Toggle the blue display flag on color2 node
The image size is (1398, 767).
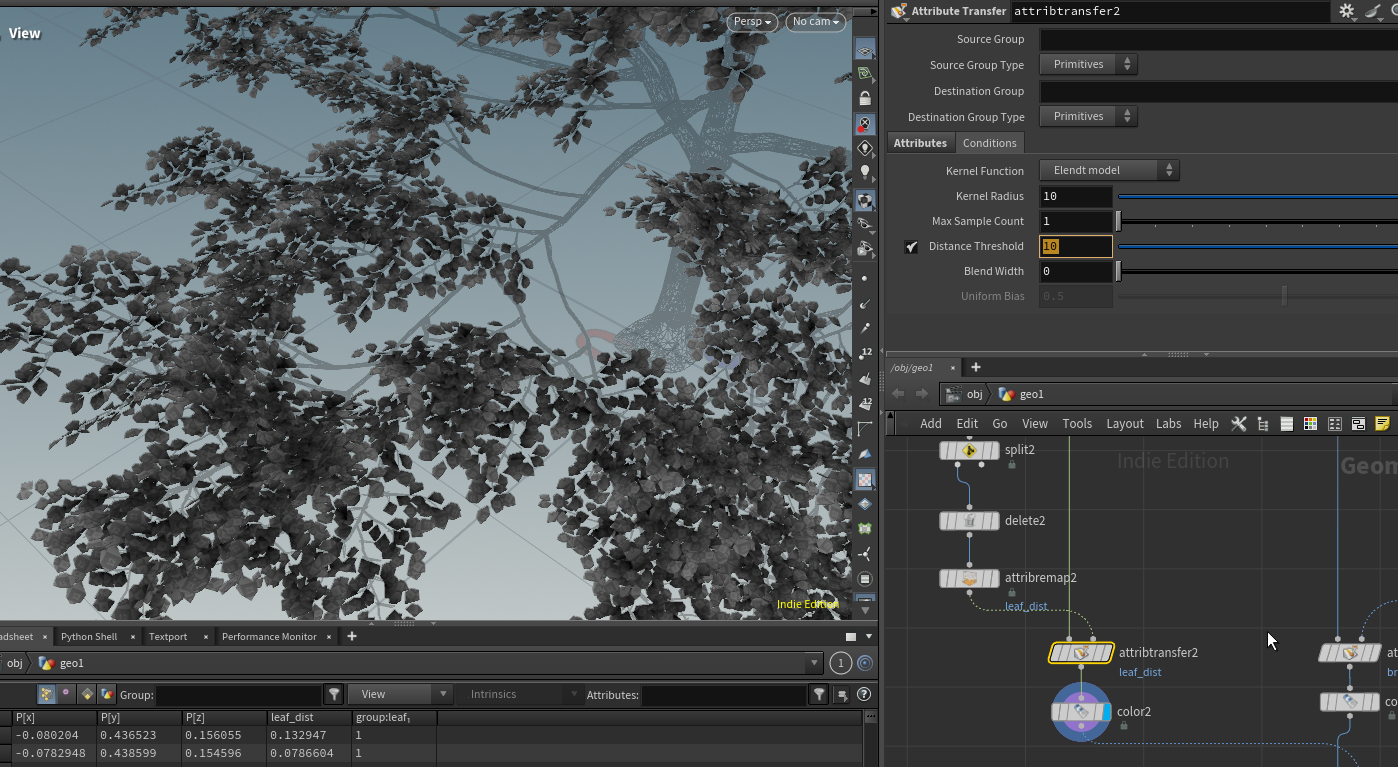tap(1105, 712)
